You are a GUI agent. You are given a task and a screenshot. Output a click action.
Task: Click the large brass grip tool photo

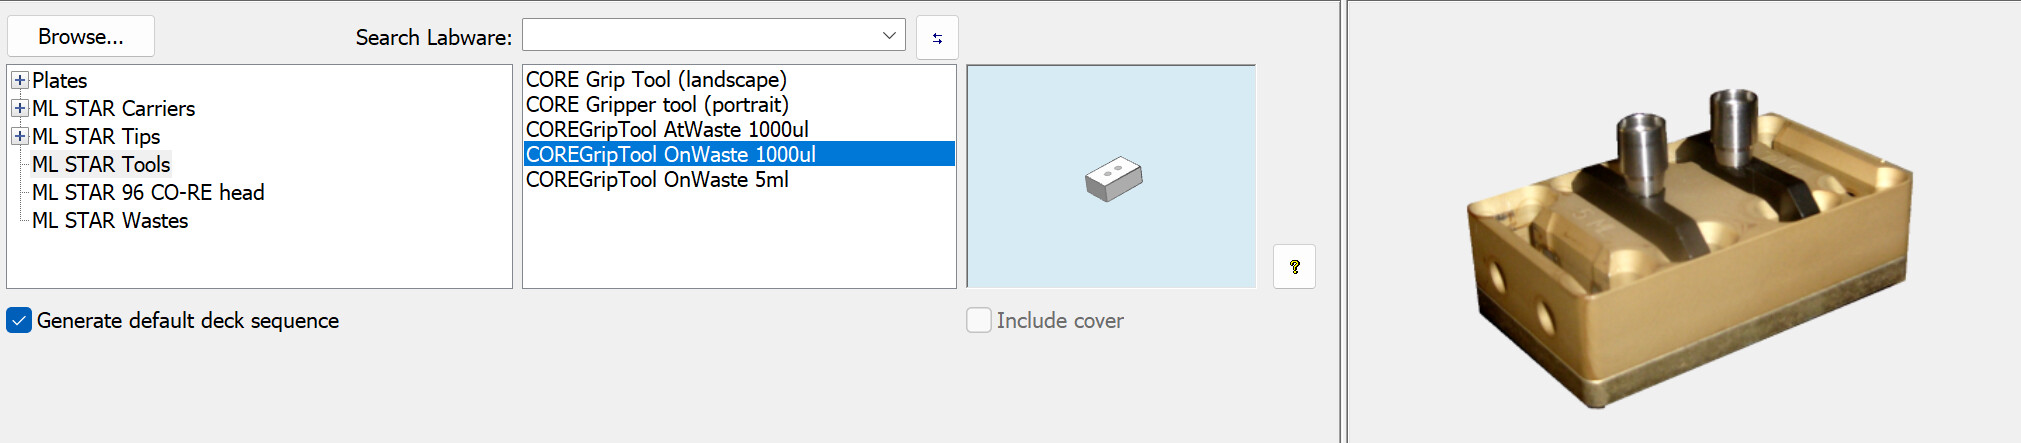[1689, 247]
